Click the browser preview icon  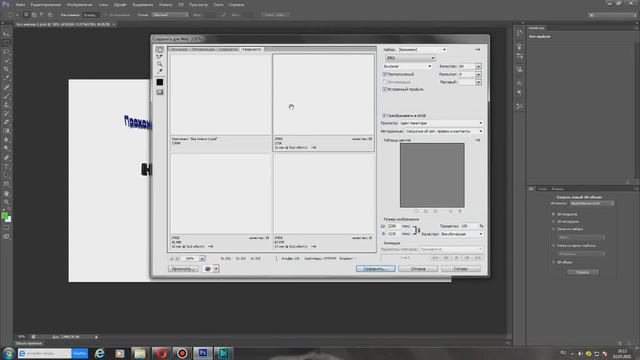(x=207, y=269)
